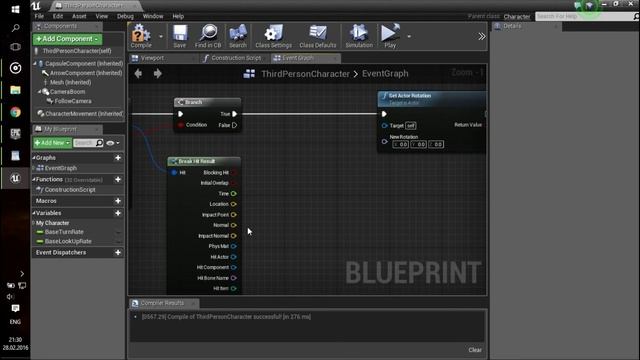Select the FollowCamera component

pyautogui.click(x=73, y=101)
